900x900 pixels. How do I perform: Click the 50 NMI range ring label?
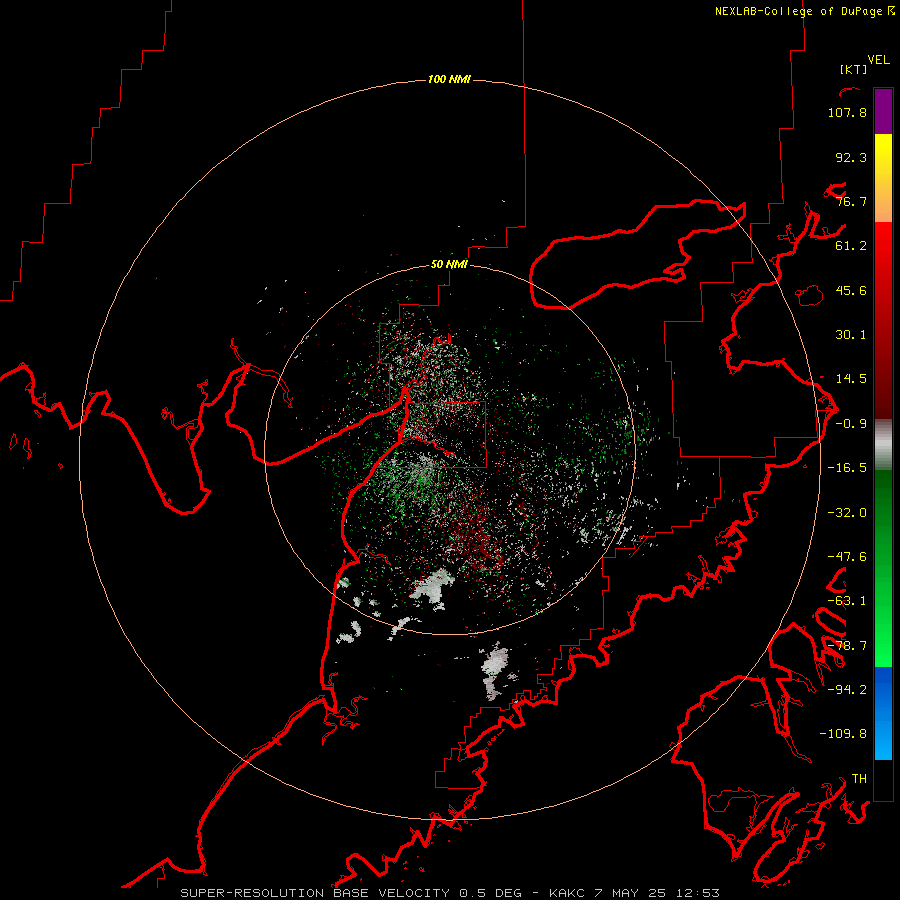(449, 265)
